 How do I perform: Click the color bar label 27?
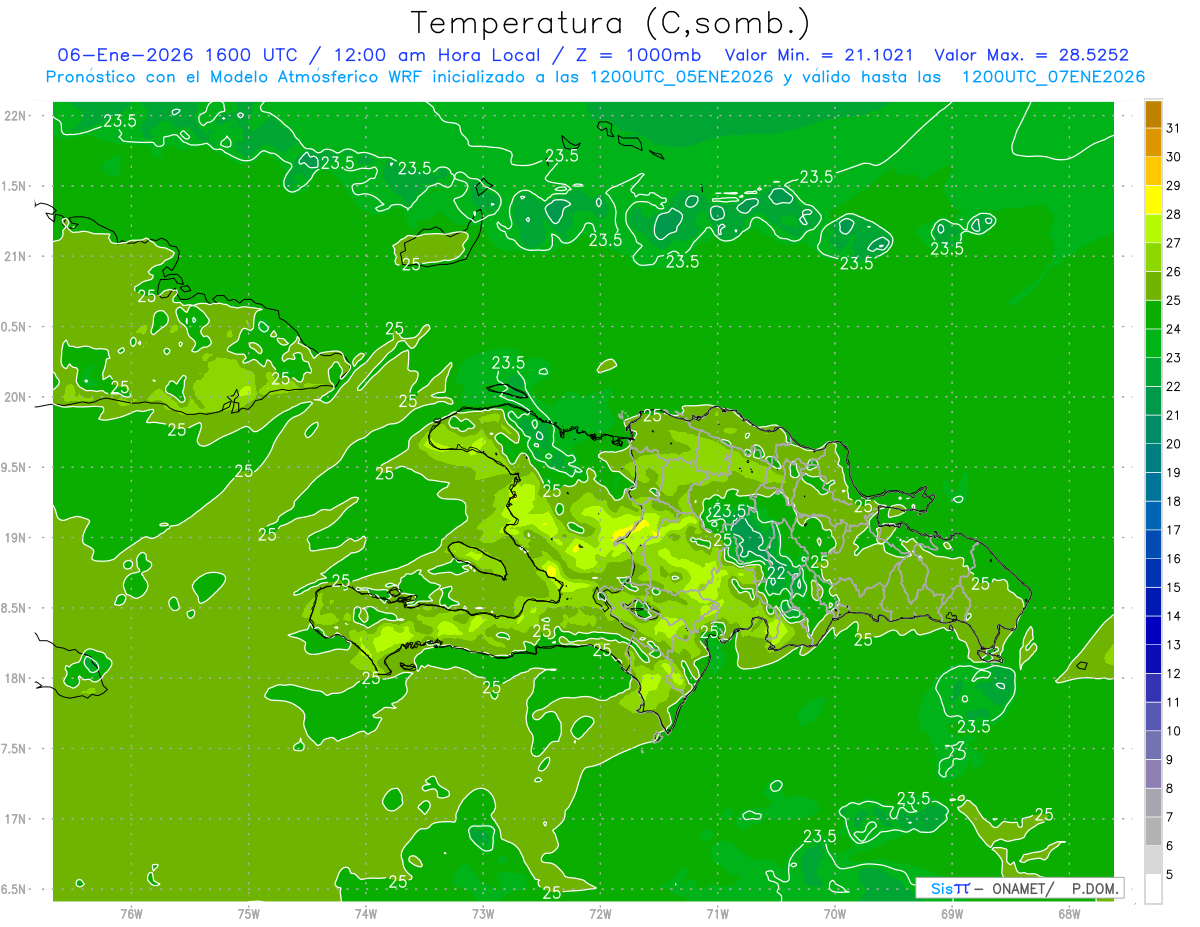pyautogui.click(x=1174, y=243)
